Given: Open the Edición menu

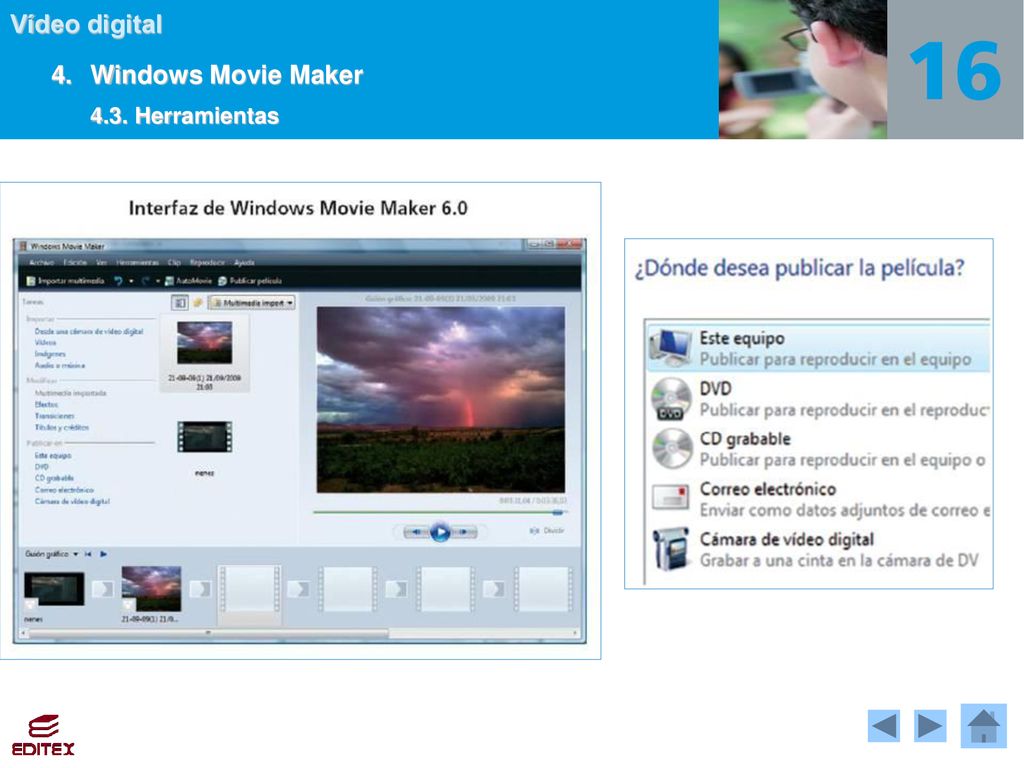Looking at the screenshot, I should 75,263.
